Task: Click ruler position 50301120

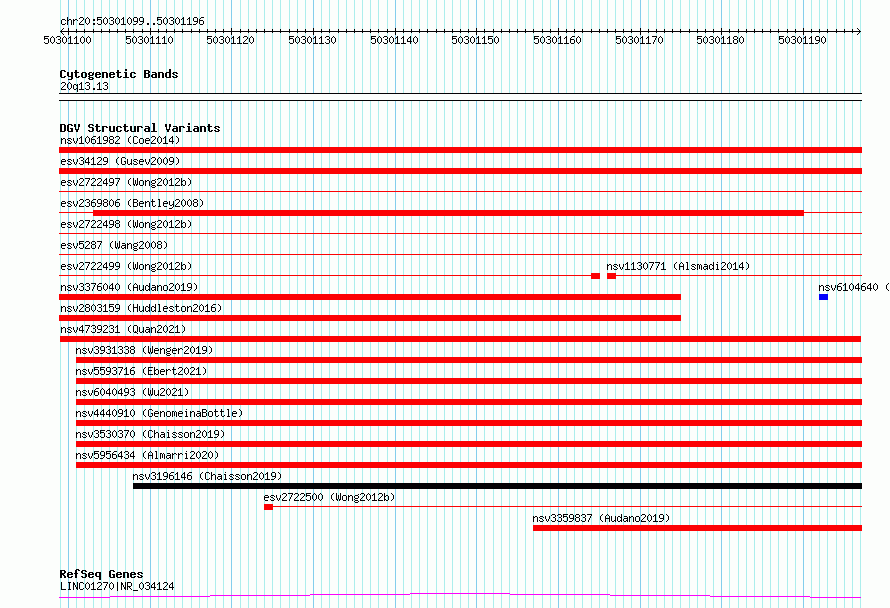Action: (x=230, y=40)
